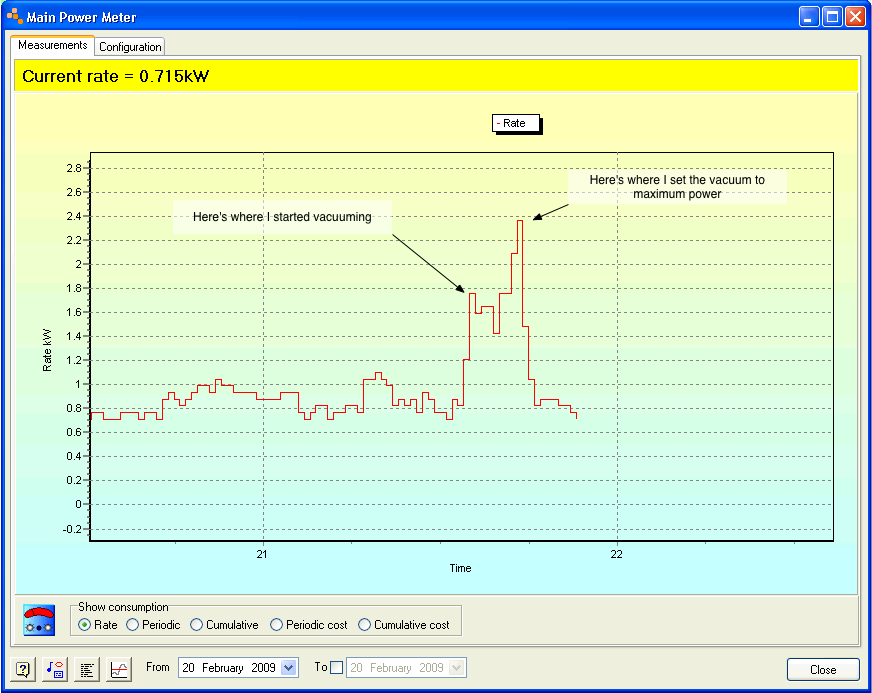
Task: Click the text list icon button
Action: tap(87, 669)
